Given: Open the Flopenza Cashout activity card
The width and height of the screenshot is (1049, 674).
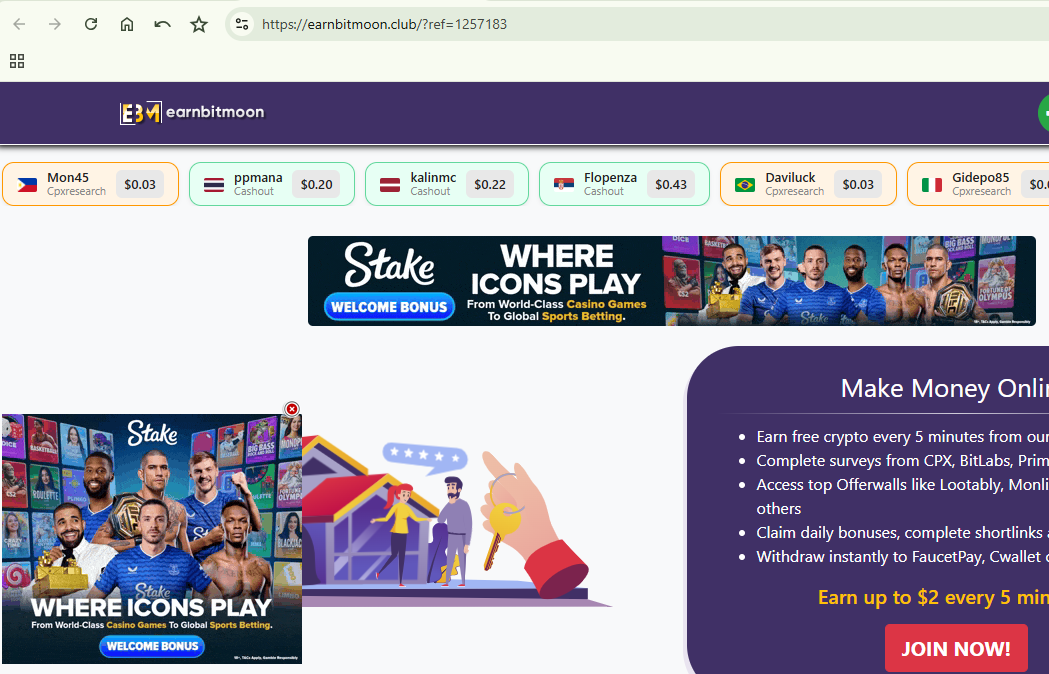Looking at the screenshot, I should [624, 184].
